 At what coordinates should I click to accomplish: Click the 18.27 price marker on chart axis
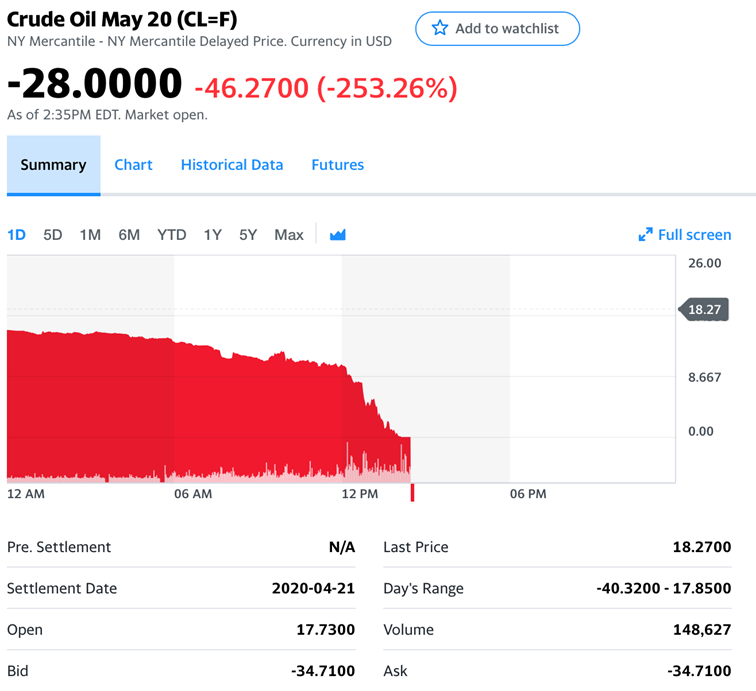(x=704, y=310)
